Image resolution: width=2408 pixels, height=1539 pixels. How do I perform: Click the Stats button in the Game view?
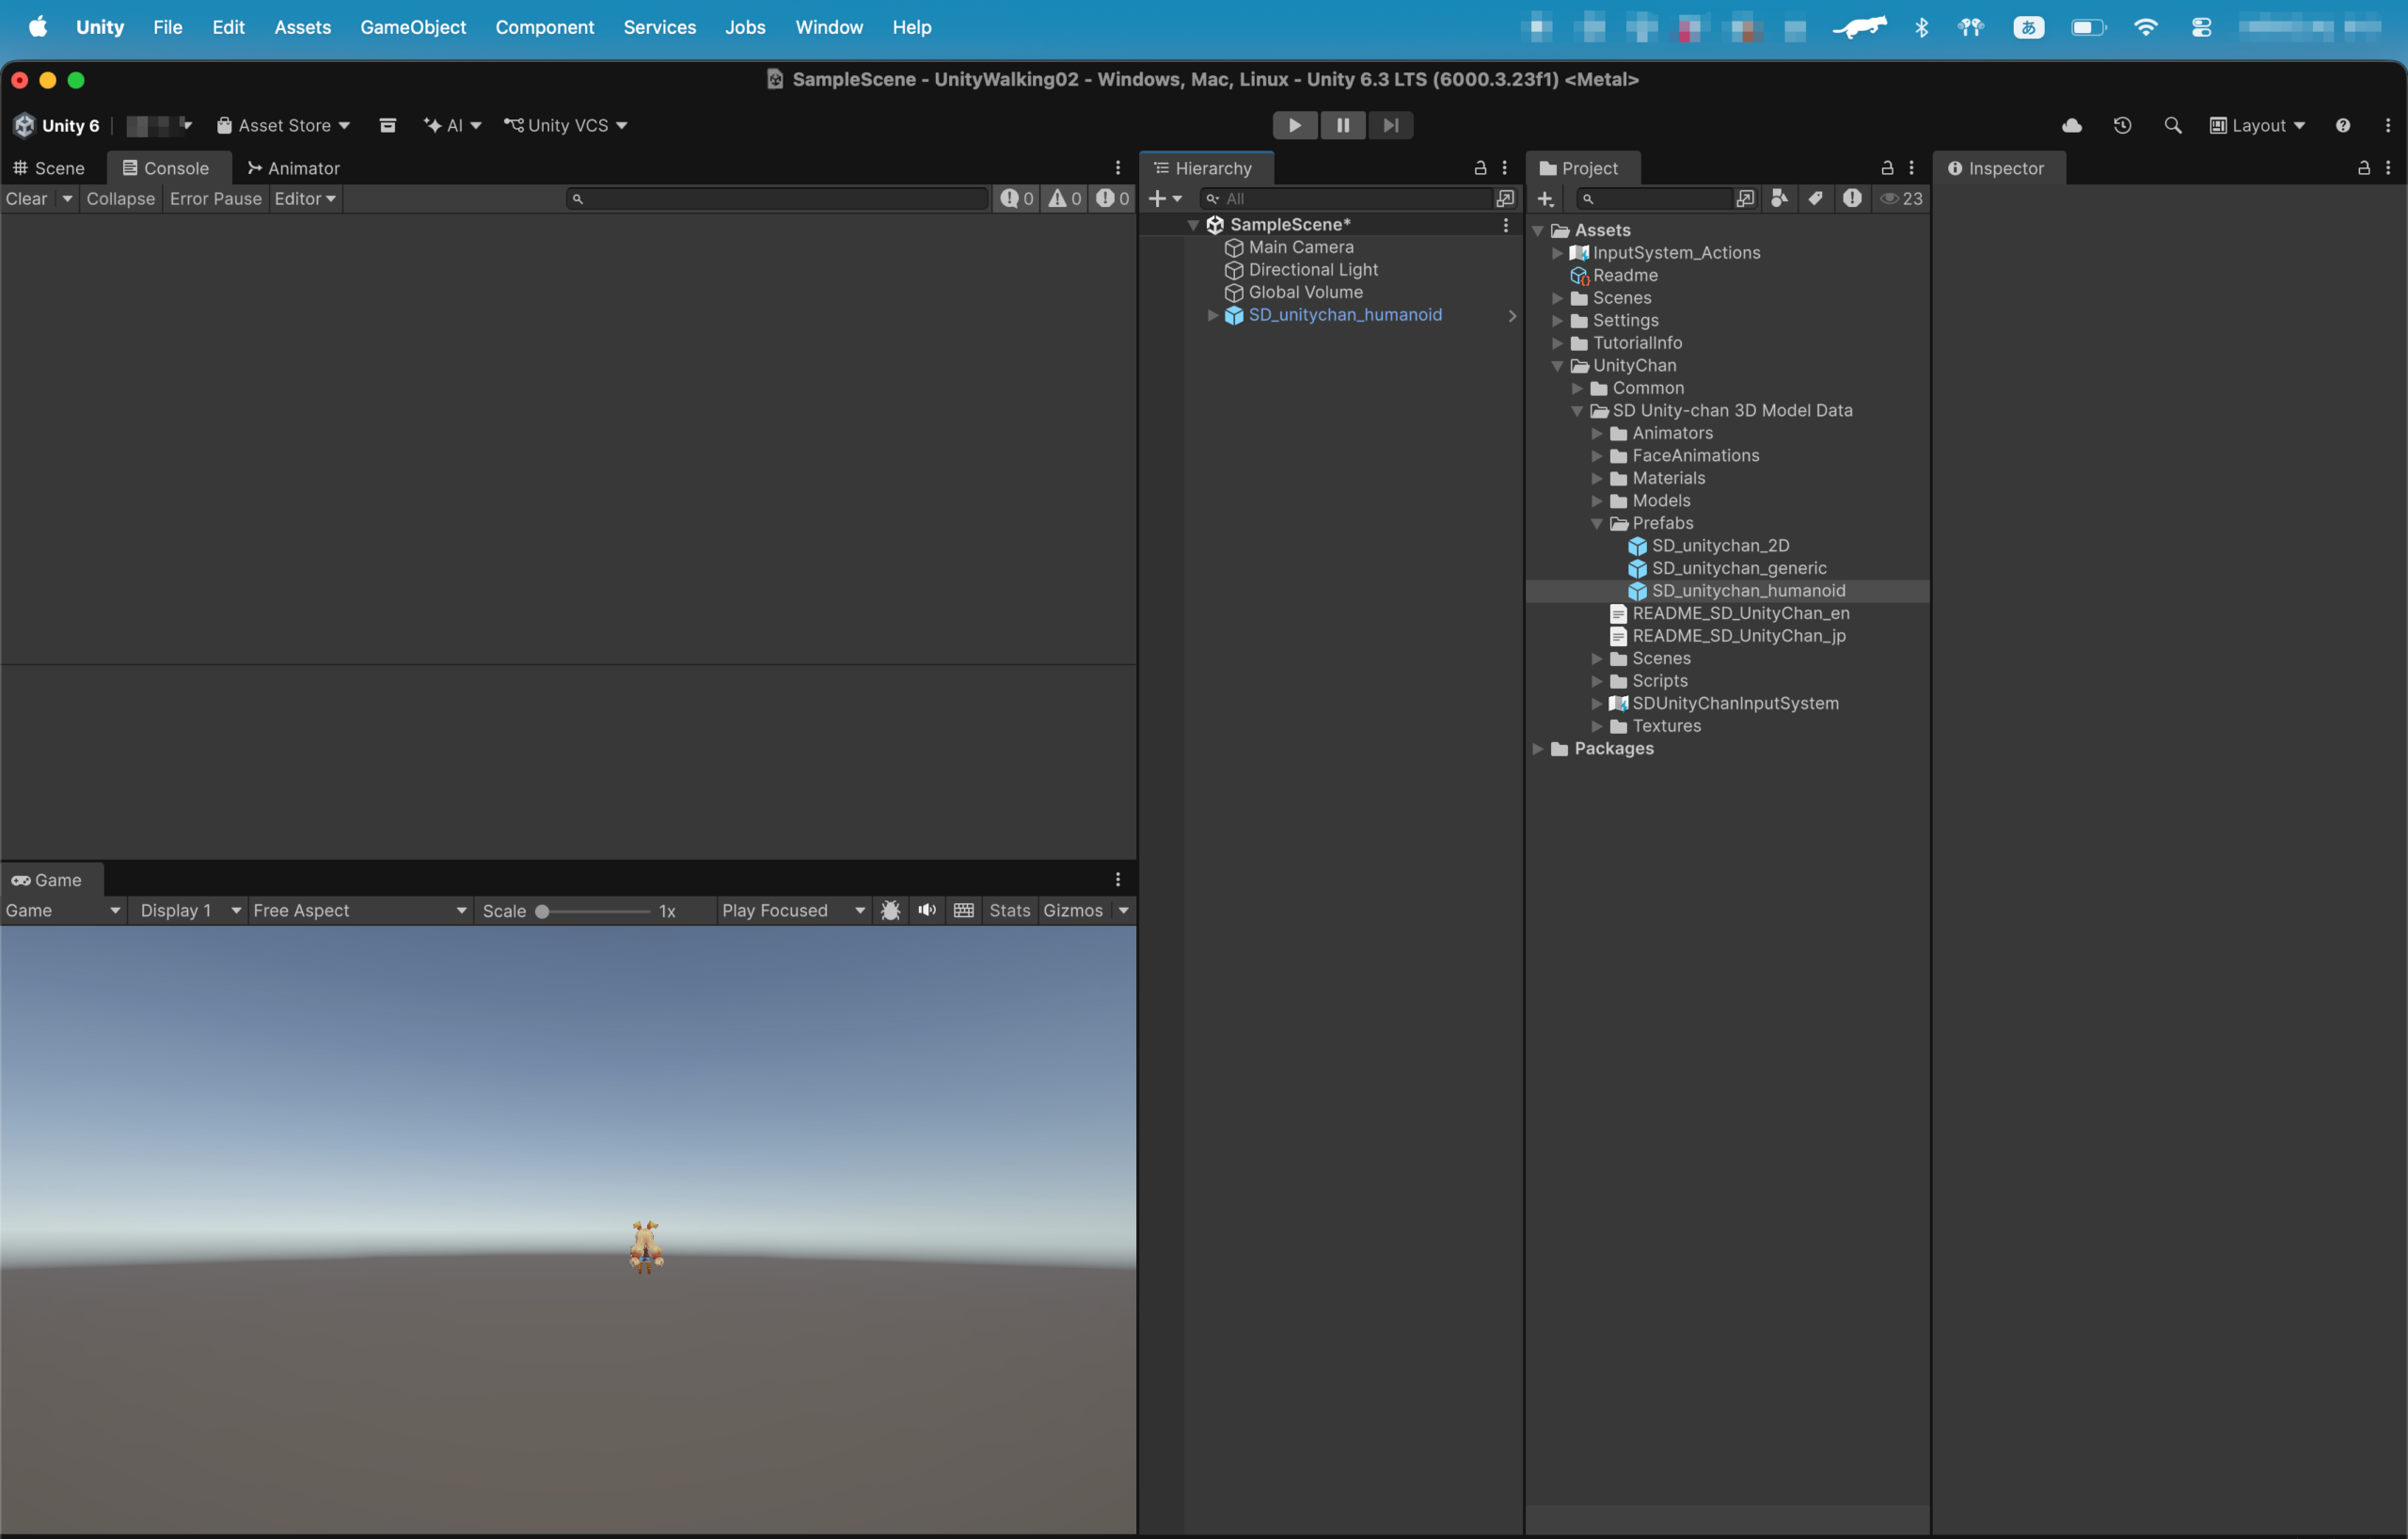[1009, 910]
